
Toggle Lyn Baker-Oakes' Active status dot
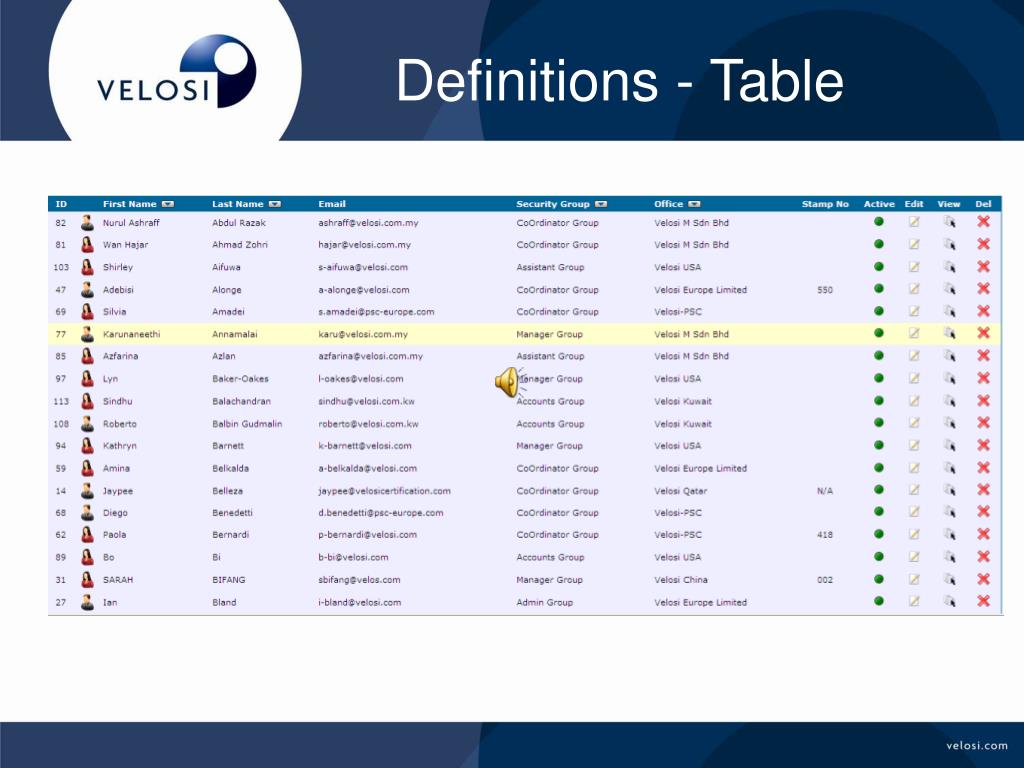(x=879, y=378)
